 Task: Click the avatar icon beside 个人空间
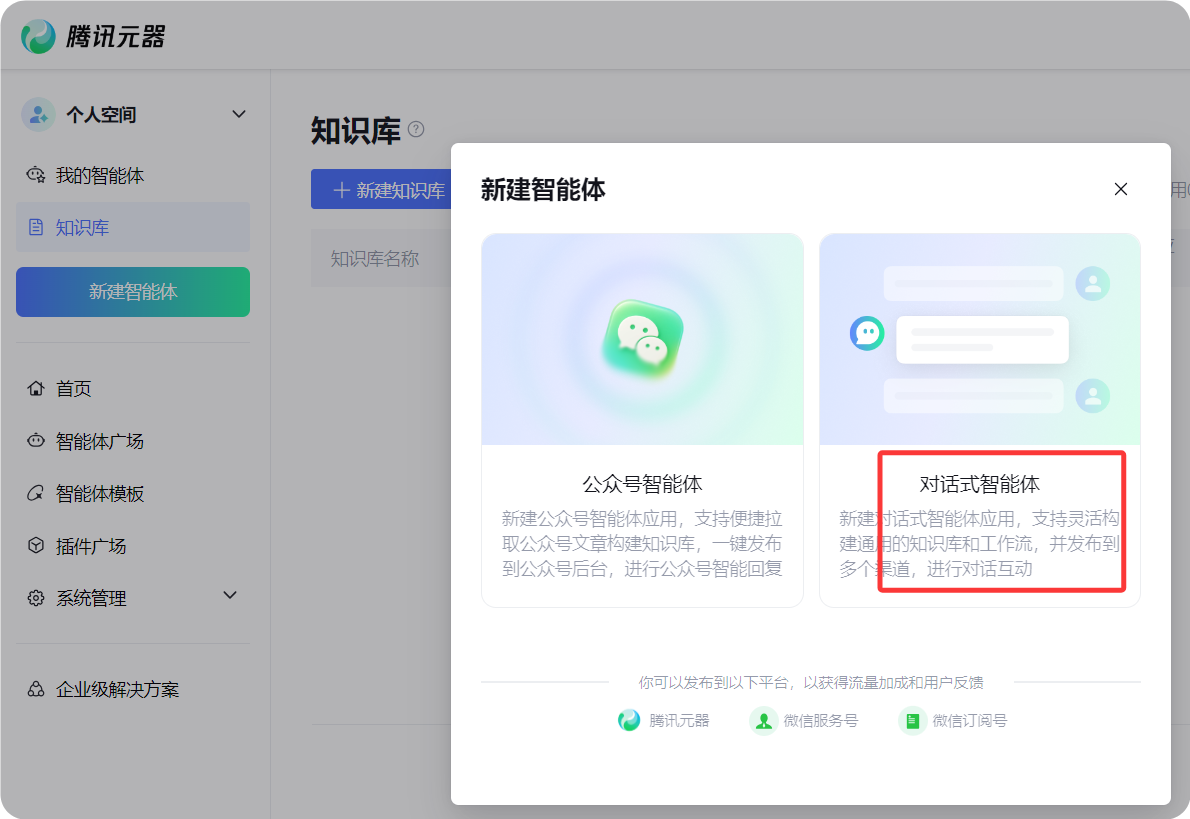coord(37,114)
